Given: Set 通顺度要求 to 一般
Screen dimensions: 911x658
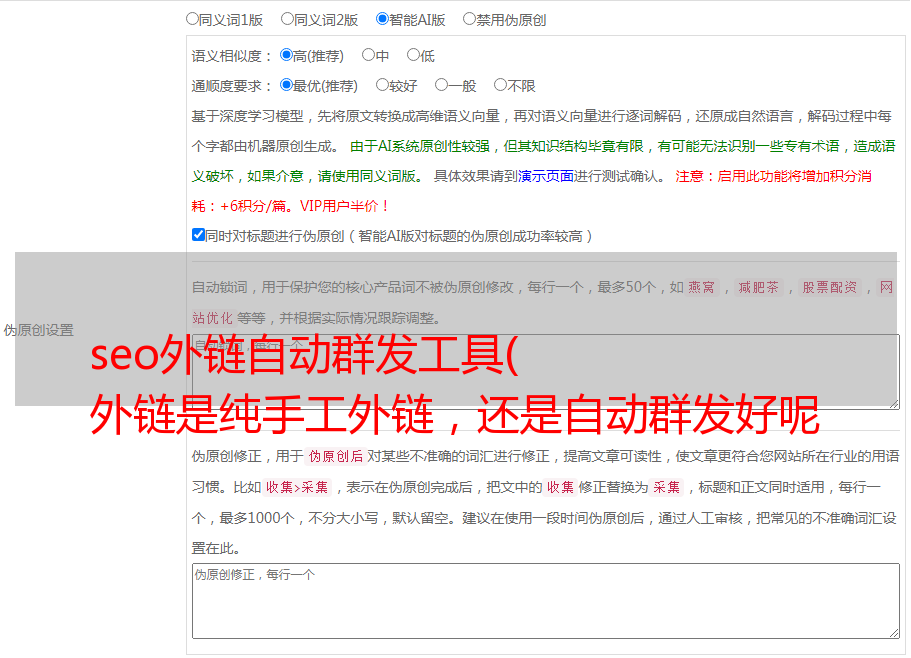Looking at the screenshot, I should (x=441, y=85).
